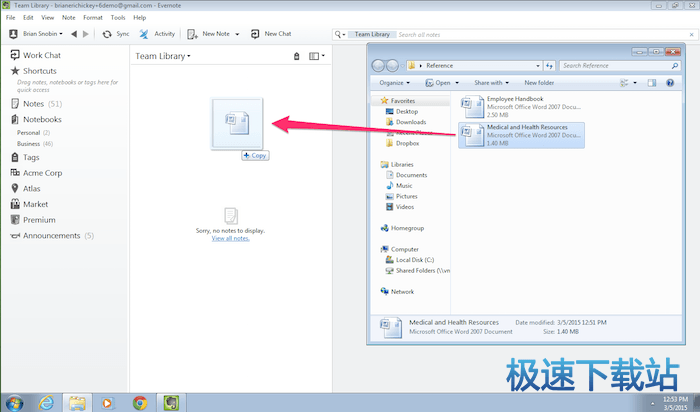Open Network in navigation pane
Screen dimensions: 700x412
tap(397, 291)
